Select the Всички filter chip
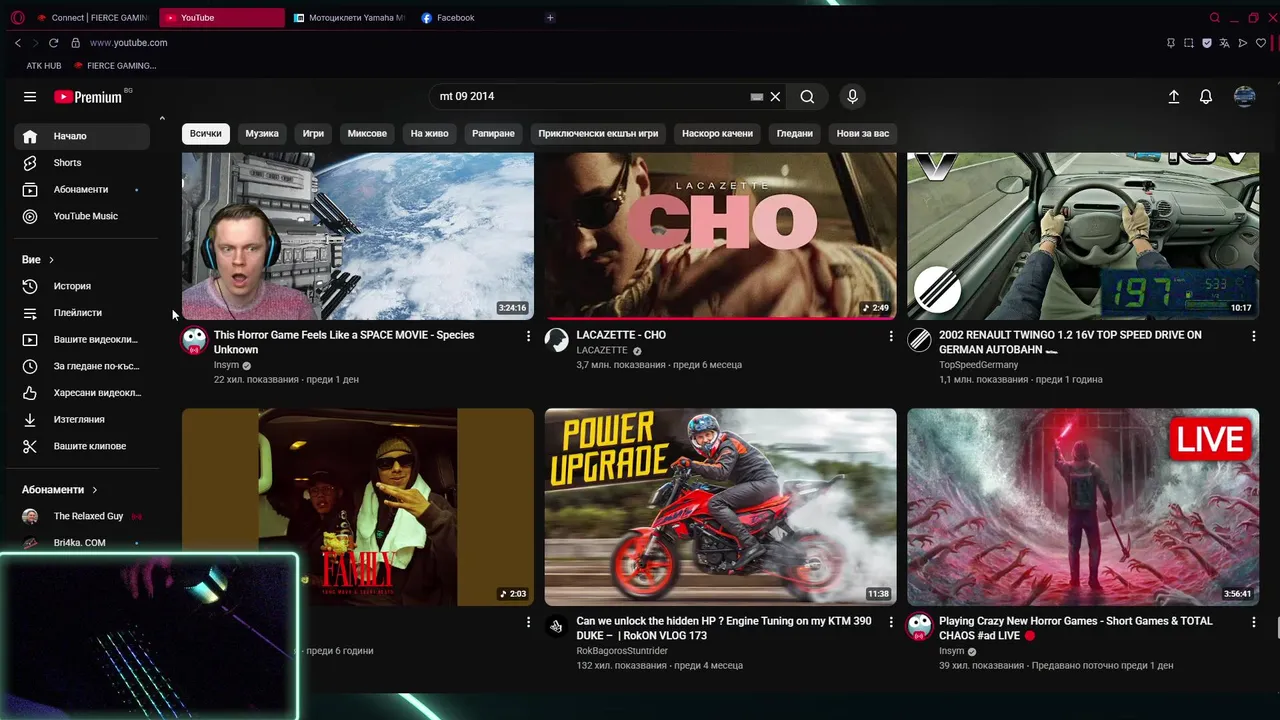Screen dimensions: 1280x720 click(x=206, y=133)
